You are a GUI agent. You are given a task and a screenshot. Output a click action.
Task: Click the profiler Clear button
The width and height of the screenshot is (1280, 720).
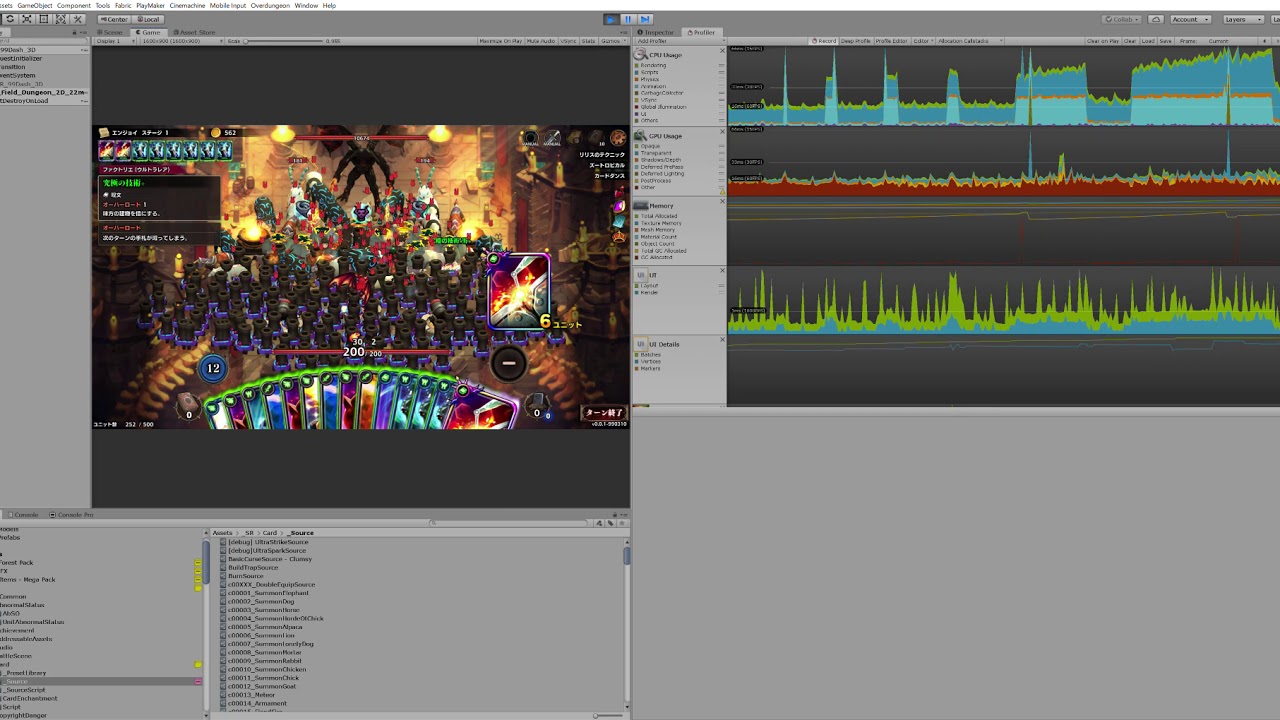[1130, 41]
